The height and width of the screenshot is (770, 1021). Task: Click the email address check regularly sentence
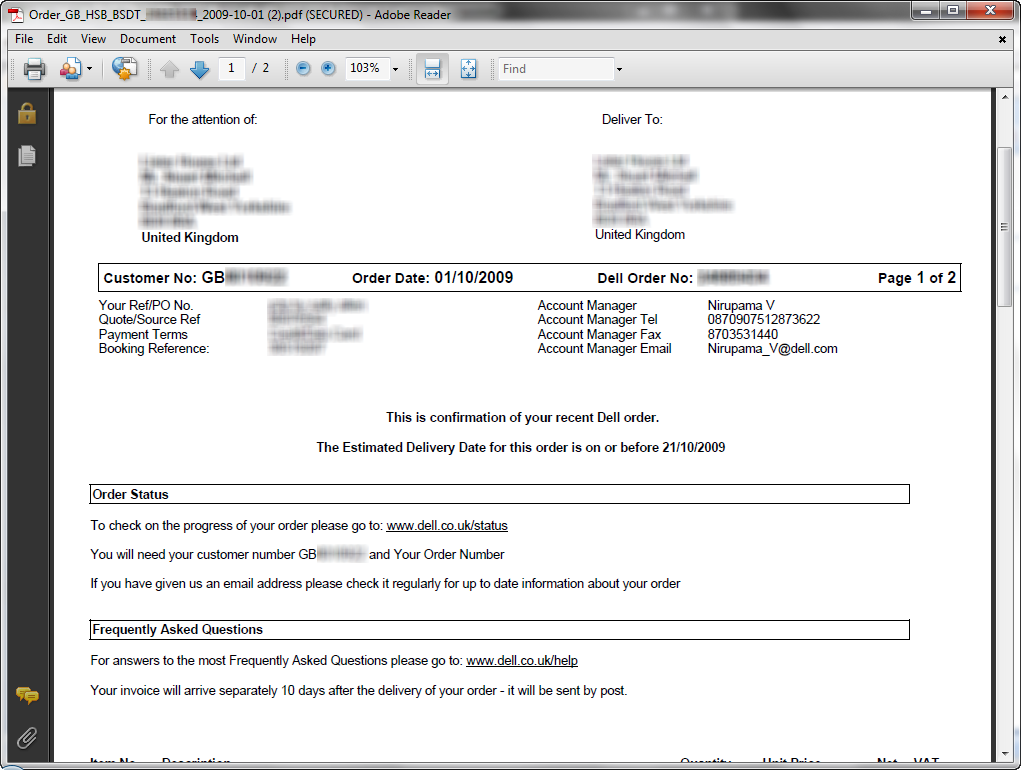385,583
